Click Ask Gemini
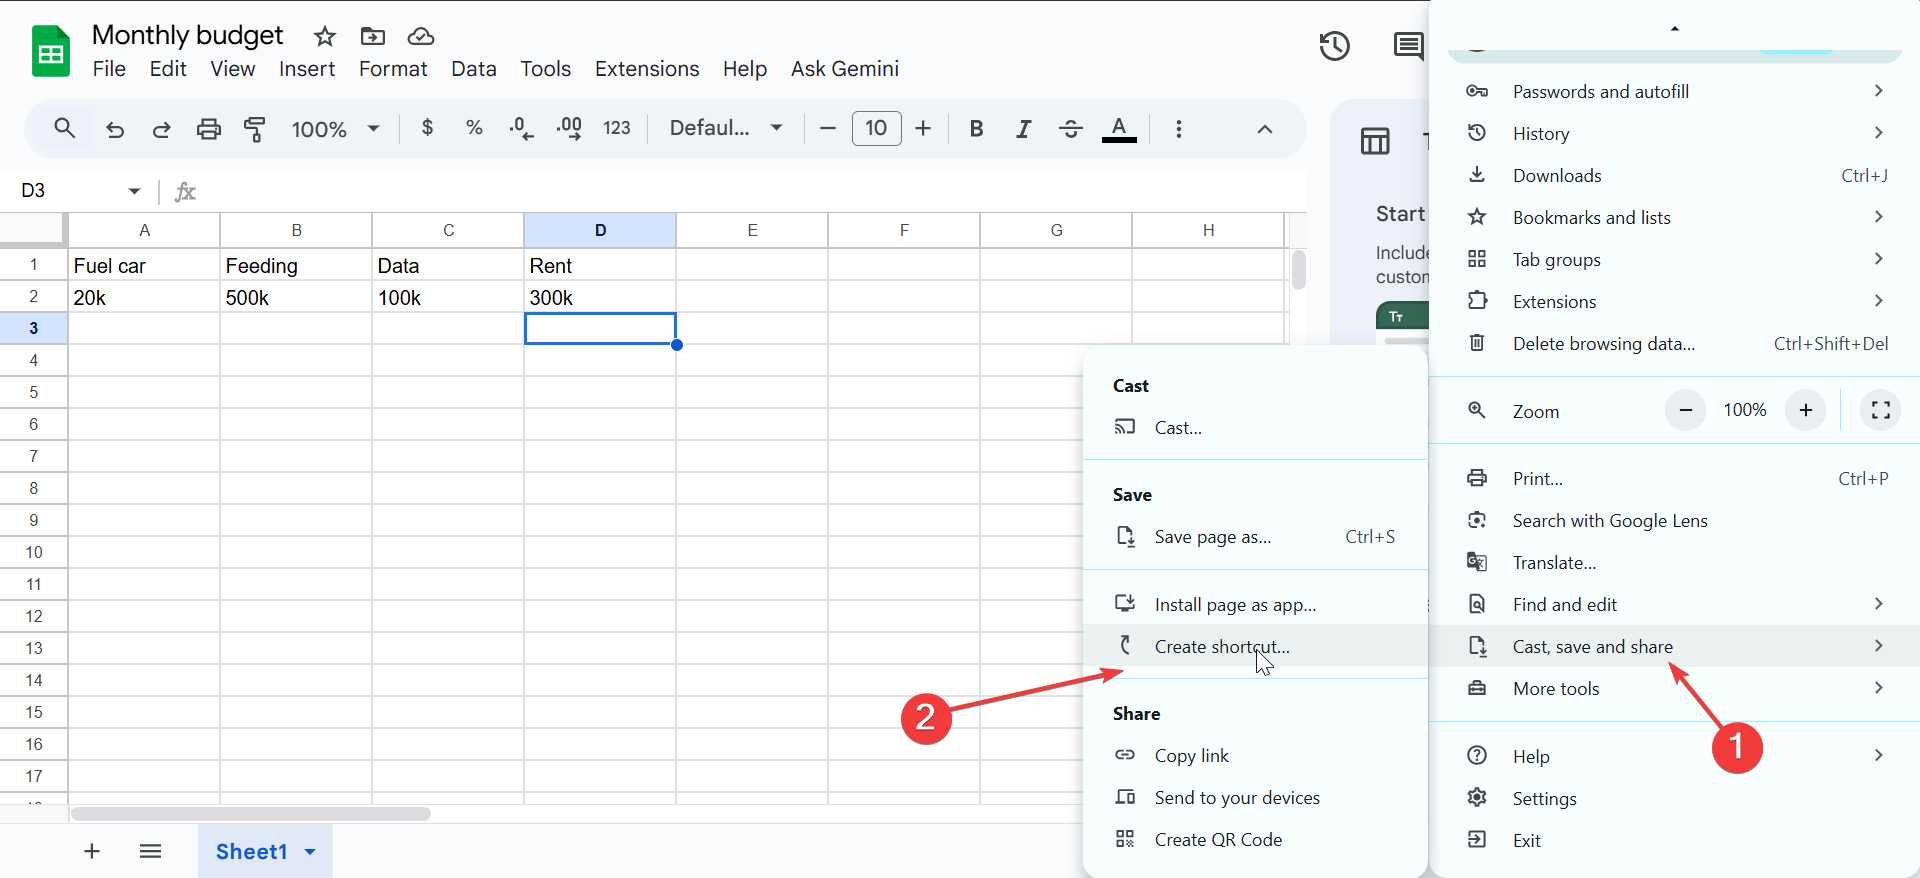Screen dimensions: 1920x878 (x=844, y=69)
